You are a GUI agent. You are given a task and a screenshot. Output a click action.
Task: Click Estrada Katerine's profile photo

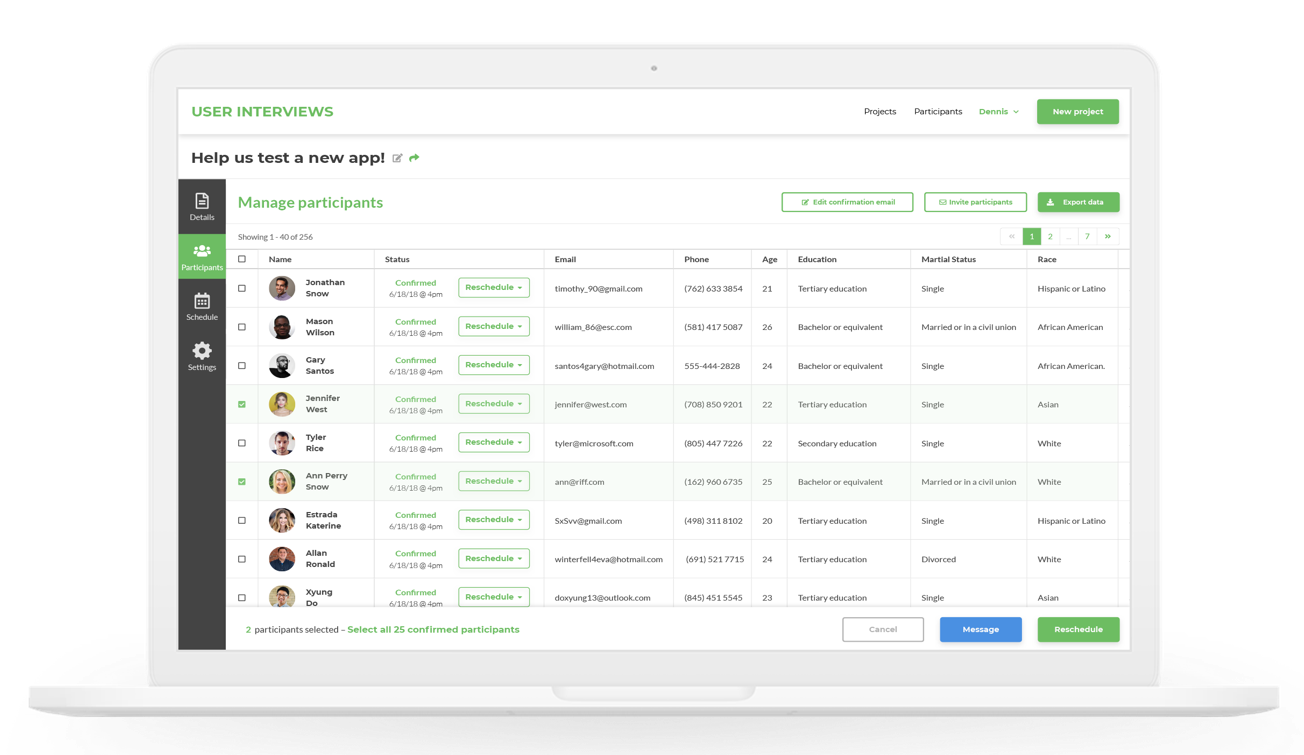(281, 520)
